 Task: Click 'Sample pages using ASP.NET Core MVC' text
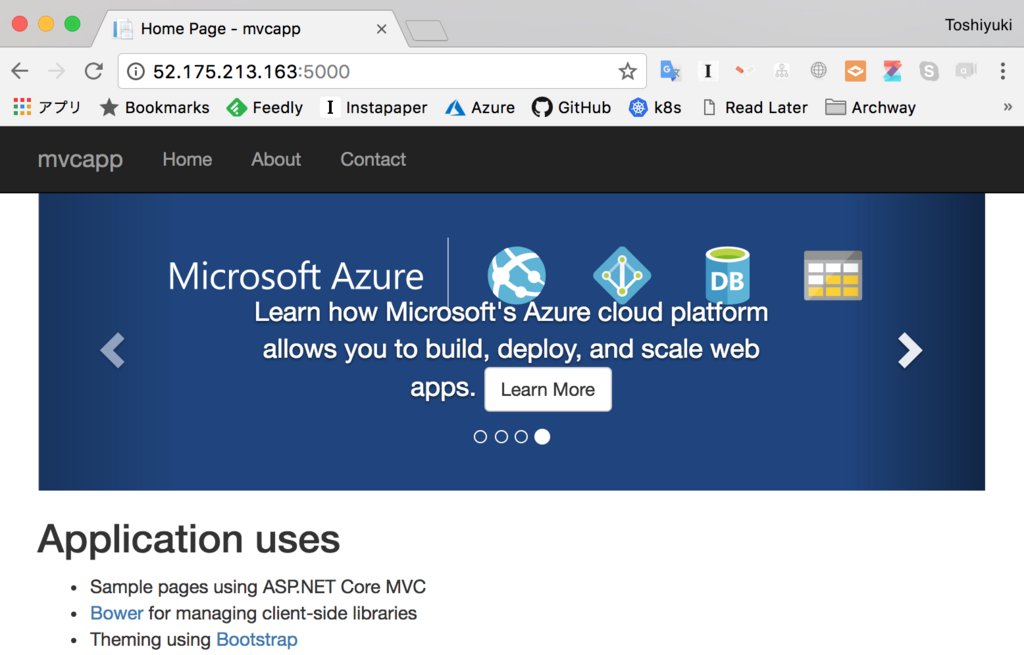point(258,586)
